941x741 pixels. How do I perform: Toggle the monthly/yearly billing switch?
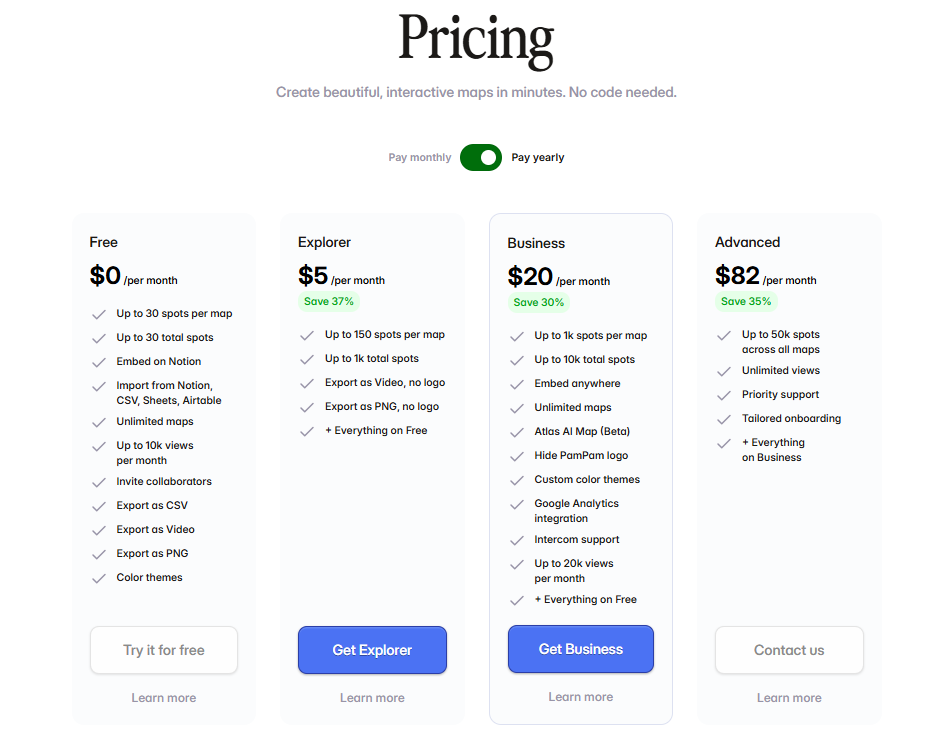point(480,157)
